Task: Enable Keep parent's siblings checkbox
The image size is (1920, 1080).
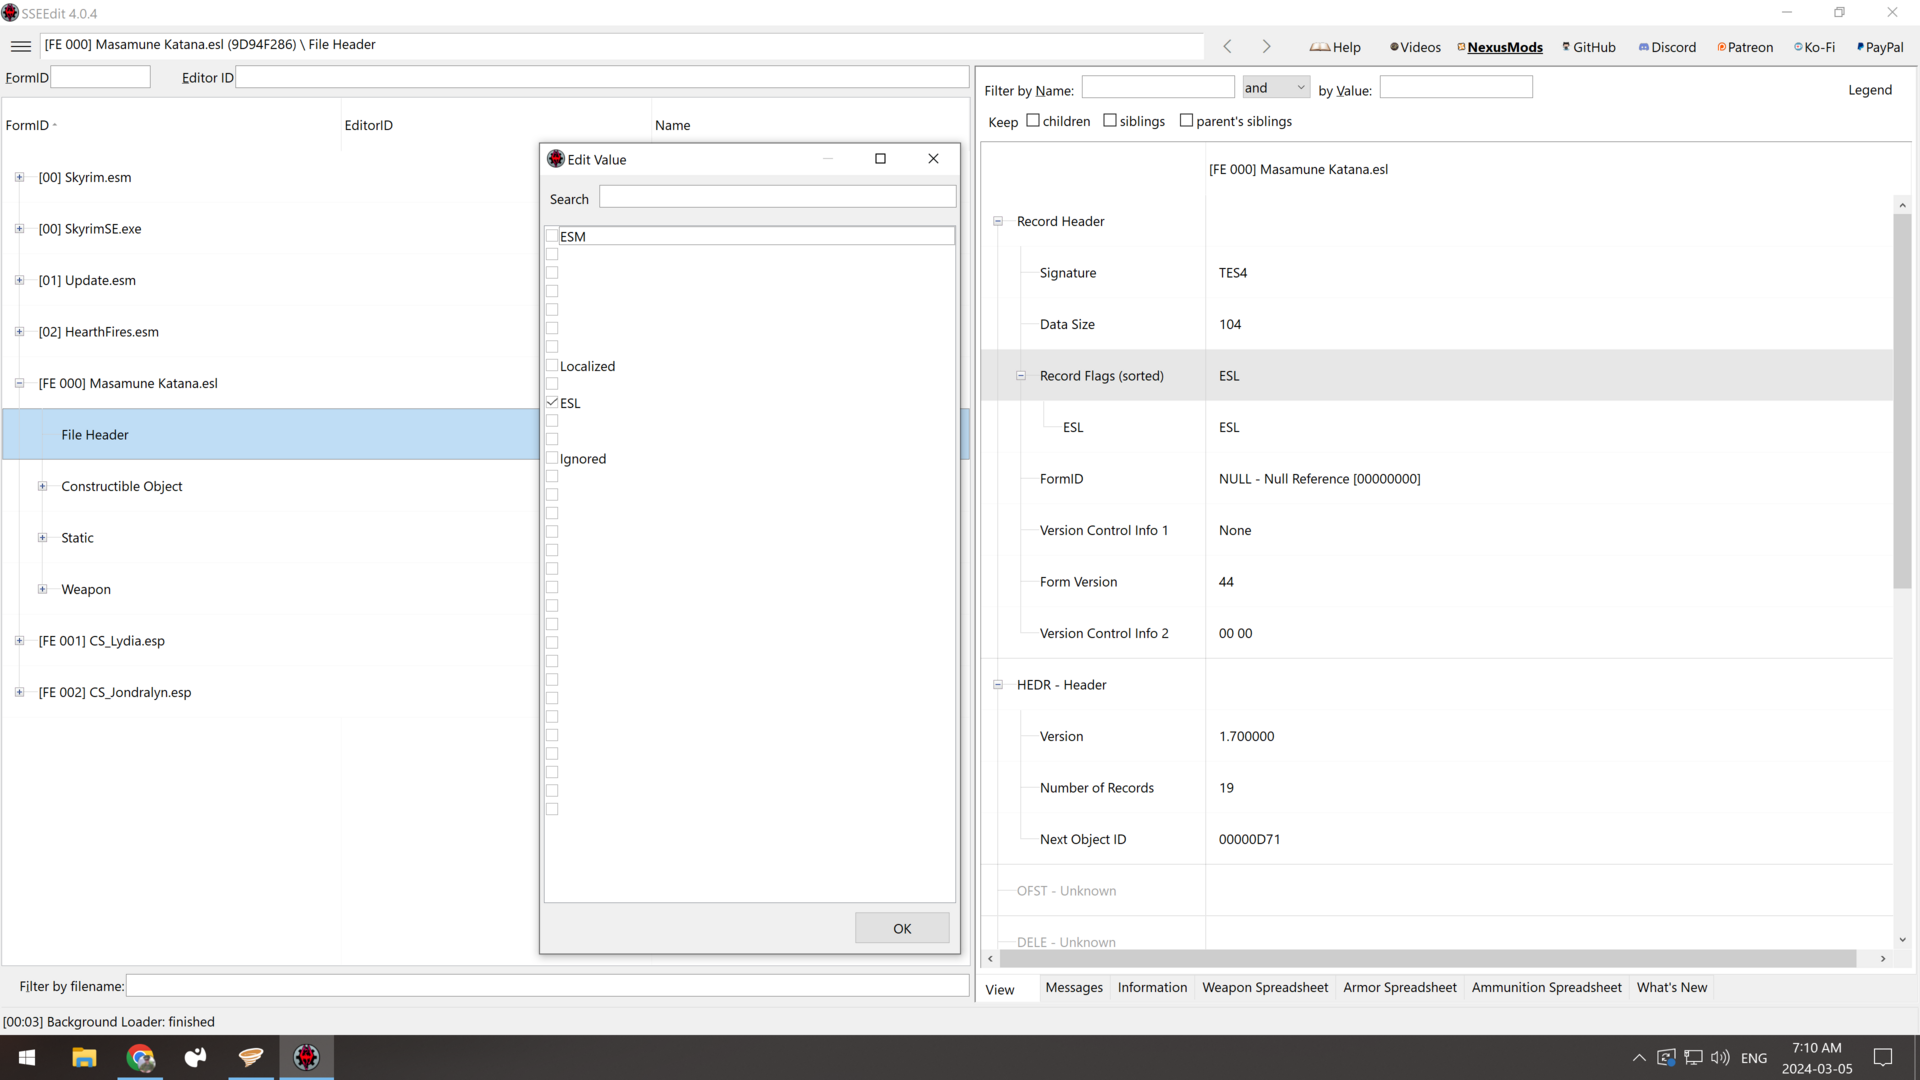Action: click(x=1186, y=121)
